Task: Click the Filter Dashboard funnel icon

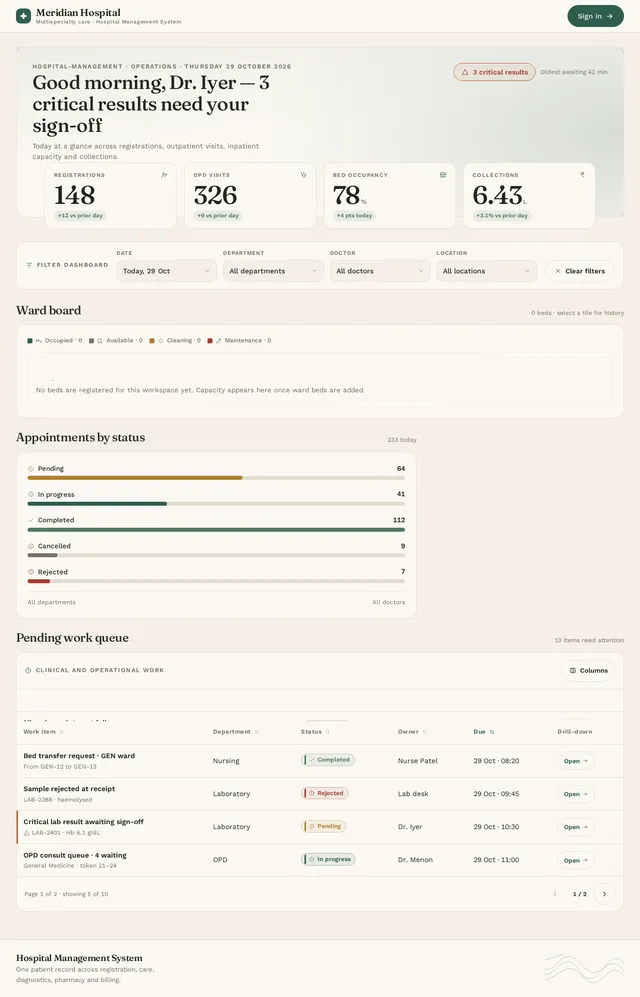Action: [x=29, y=265]
